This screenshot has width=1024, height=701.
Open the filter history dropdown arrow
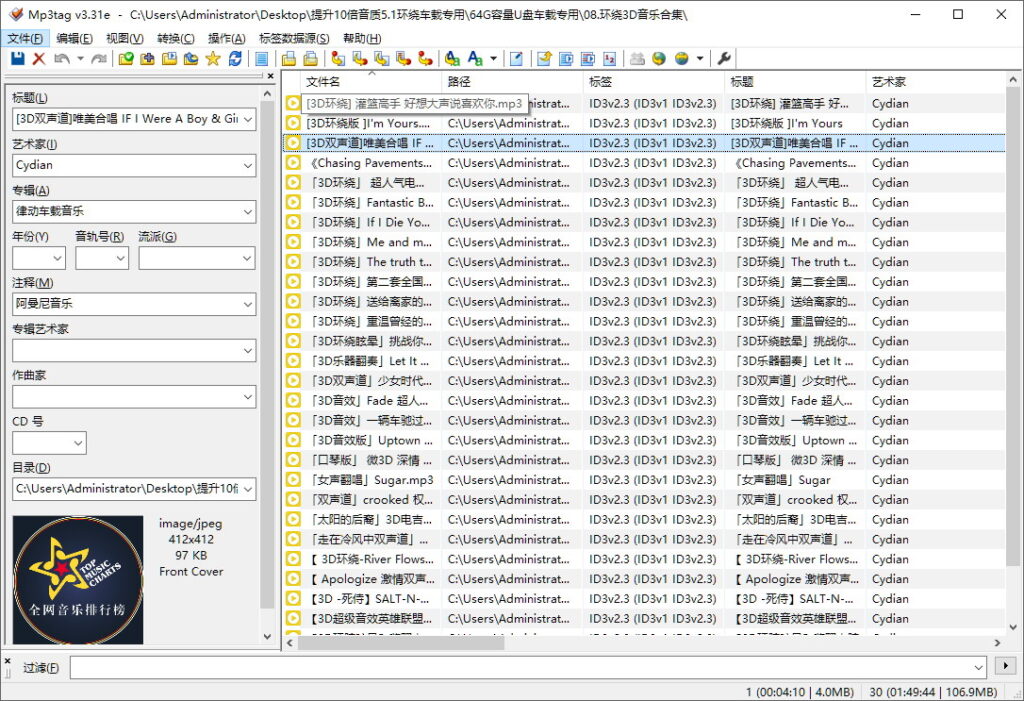click(x=978, y=667)
